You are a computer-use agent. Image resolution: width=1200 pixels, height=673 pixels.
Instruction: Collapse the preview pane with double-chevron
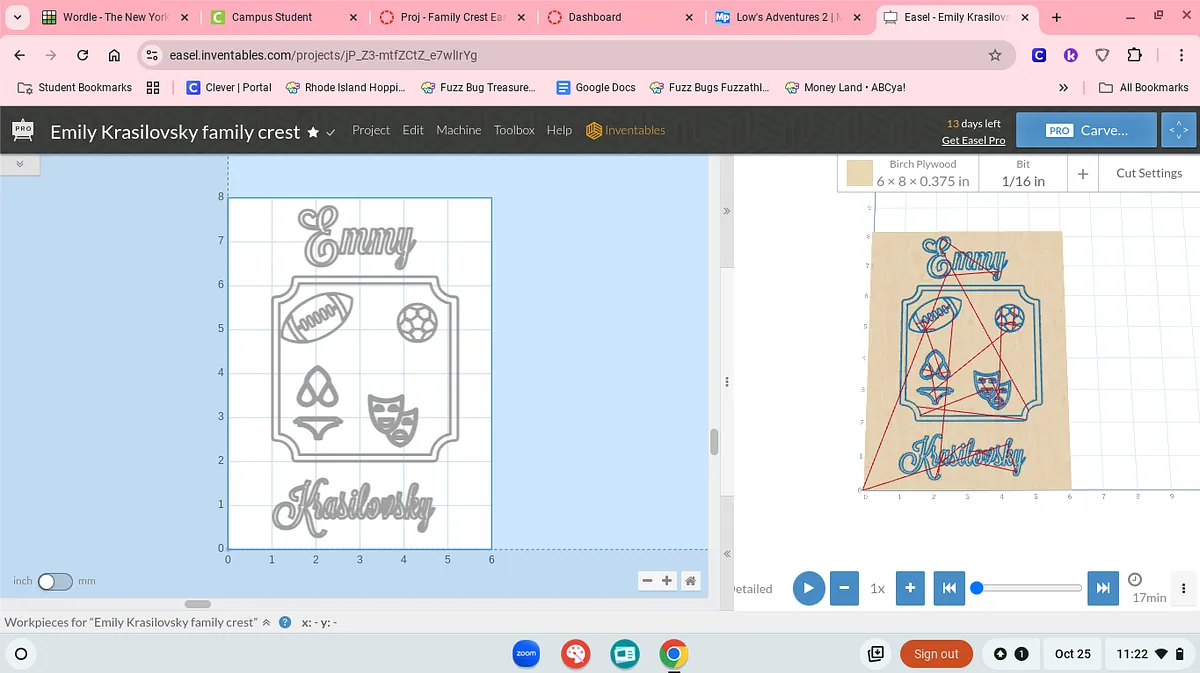click(x=727, y=212)
